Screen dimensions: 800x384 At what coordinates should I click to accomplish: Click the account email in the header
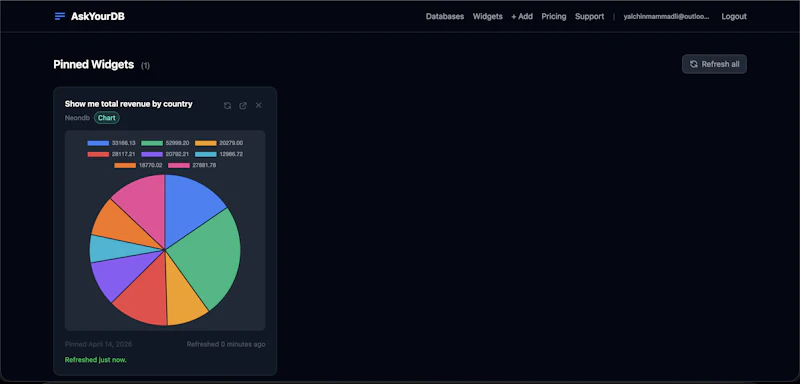click(666, 16)
